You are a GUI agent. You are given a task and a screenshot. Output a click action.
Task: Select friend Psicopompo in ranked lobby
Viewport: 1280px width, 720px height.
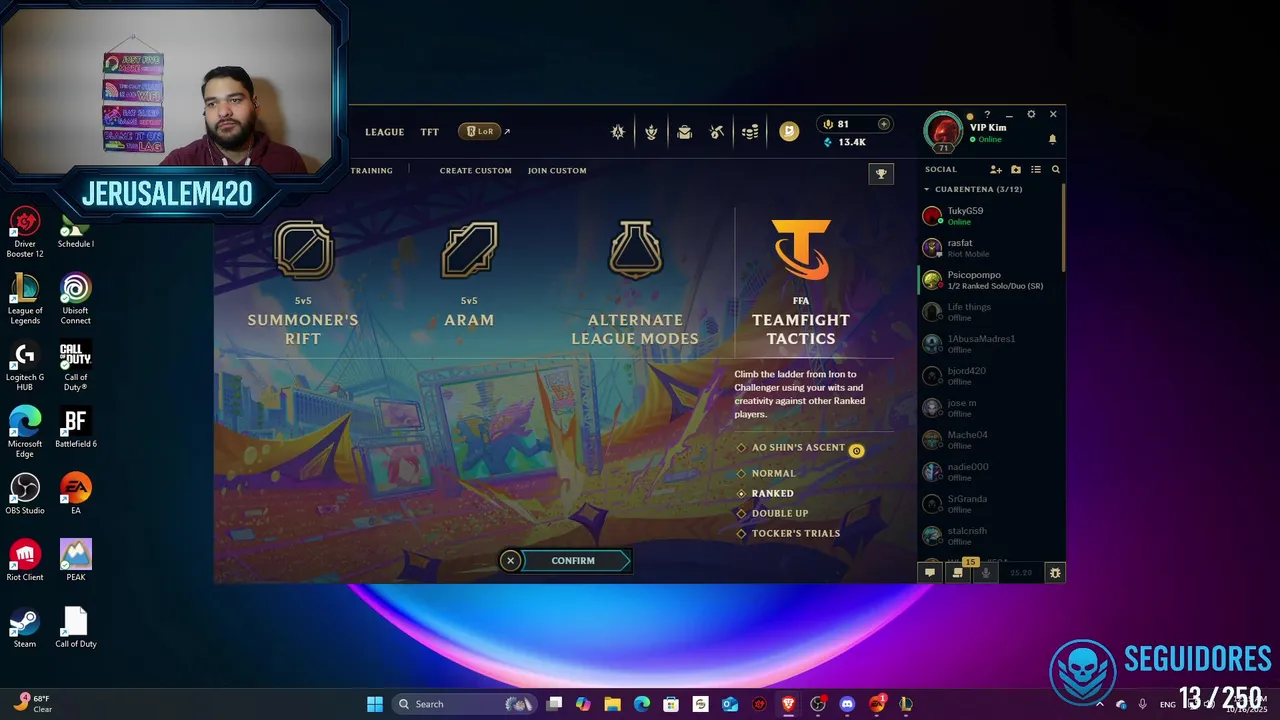[x=989, y=280]
